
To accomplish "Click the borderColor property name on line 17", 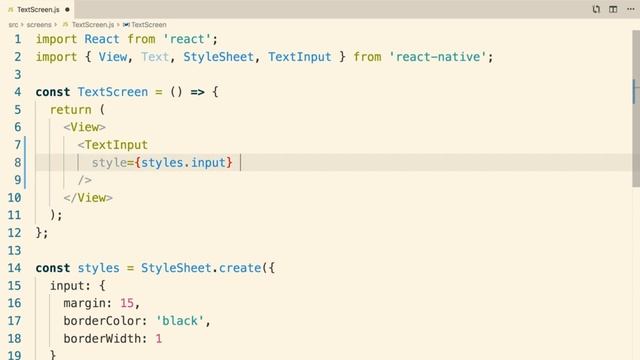I will [102, 321].
